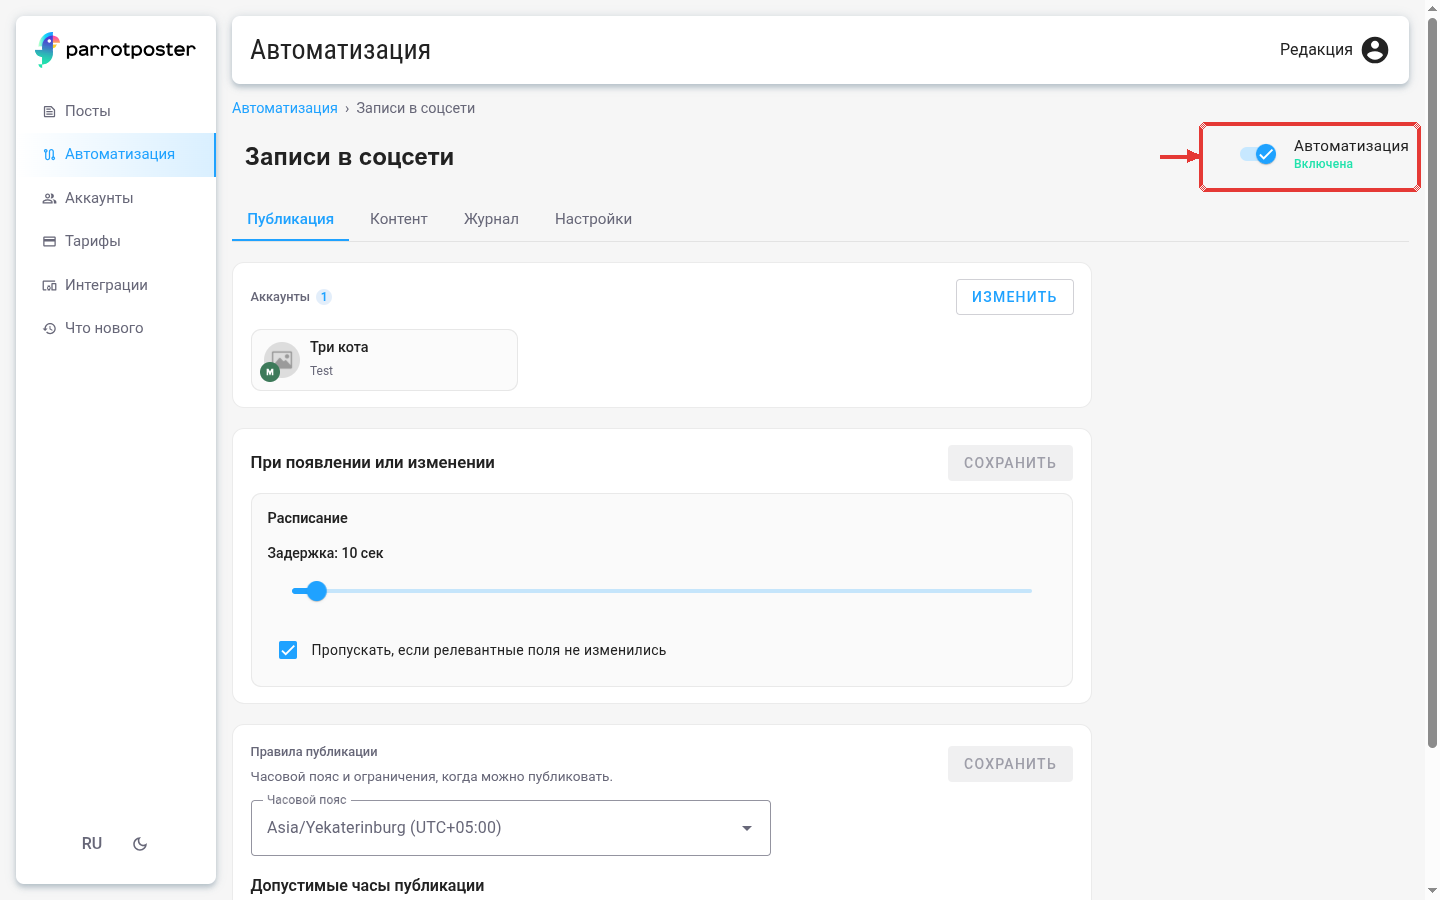Click the parrotposter logo
1440x900 pixels.
pyautogui.click(x=115, y=49)
